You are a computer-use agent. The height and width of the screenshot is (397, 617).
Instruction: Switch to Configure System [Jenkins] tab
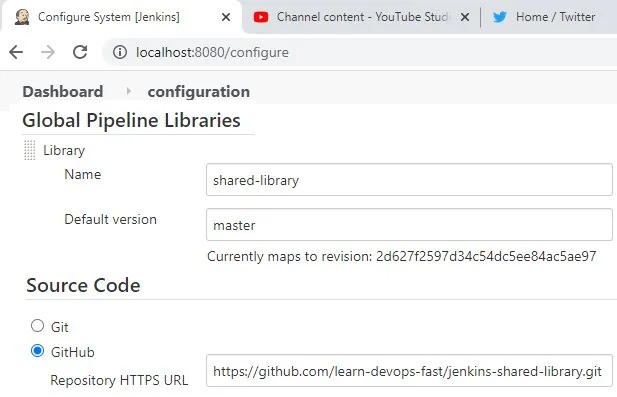pos(122,17)
